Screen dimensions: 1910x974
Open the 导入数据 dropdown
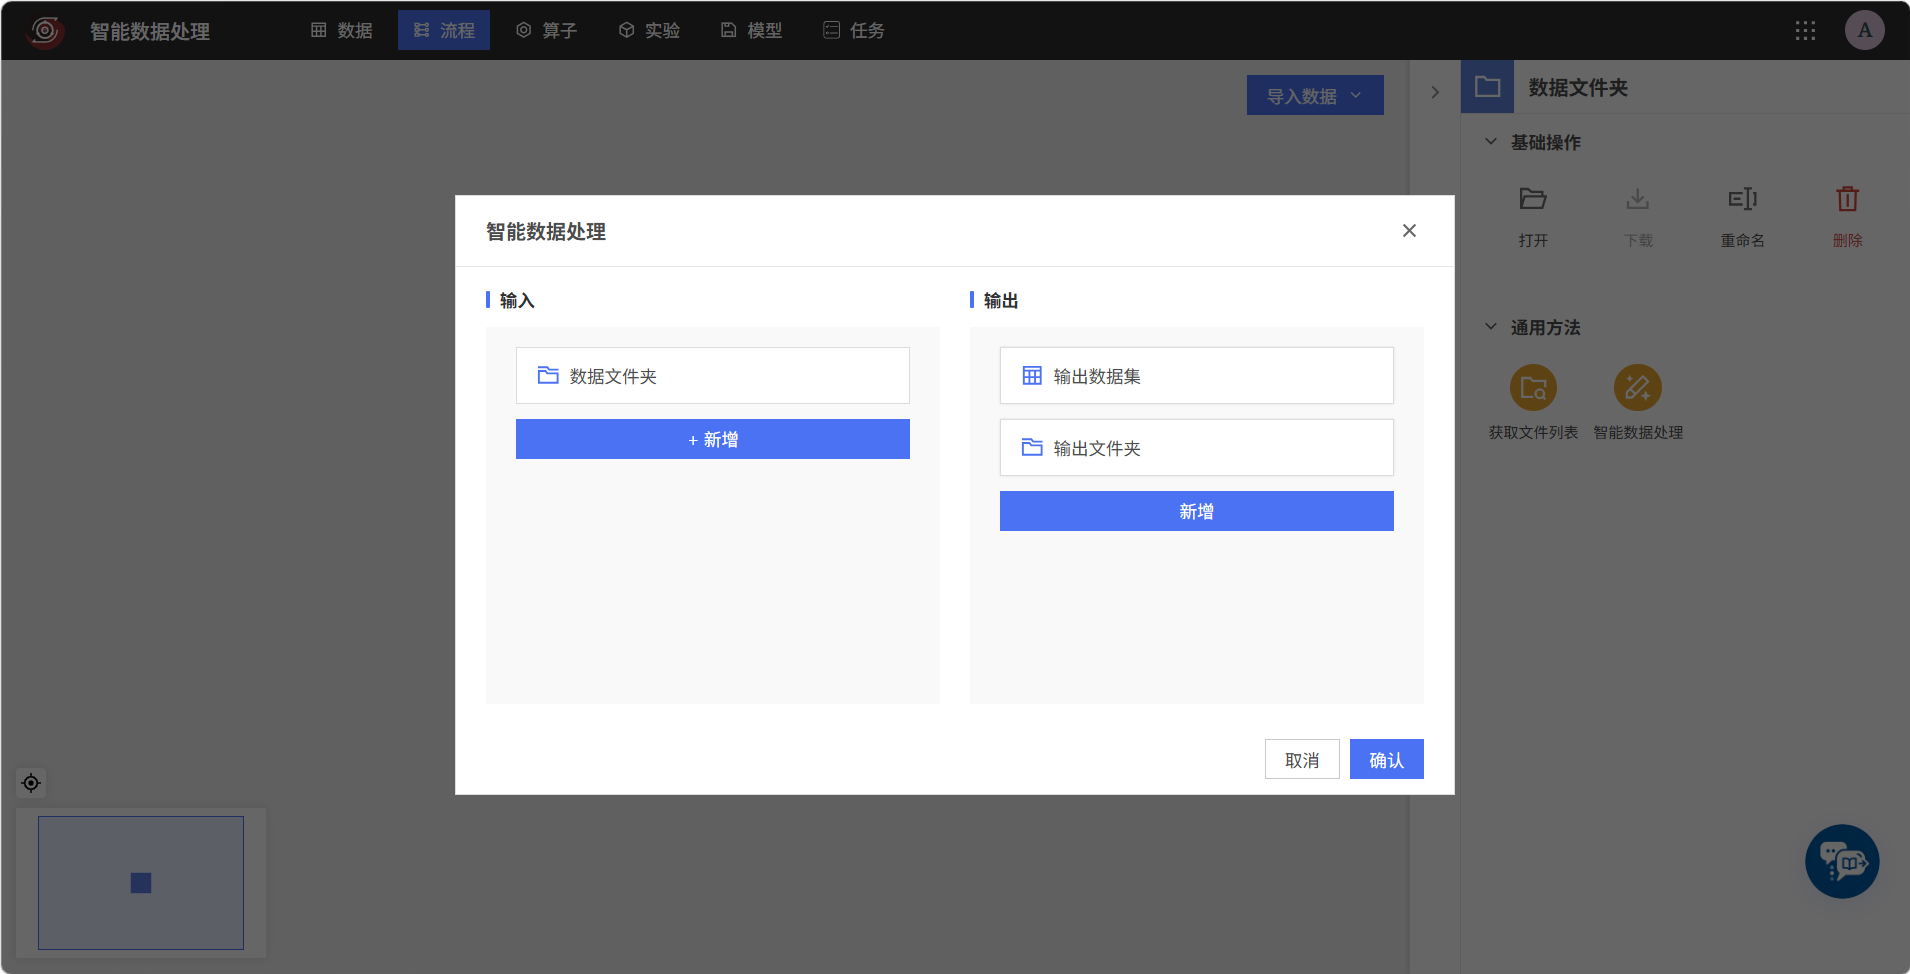[x=1315, y=95]
